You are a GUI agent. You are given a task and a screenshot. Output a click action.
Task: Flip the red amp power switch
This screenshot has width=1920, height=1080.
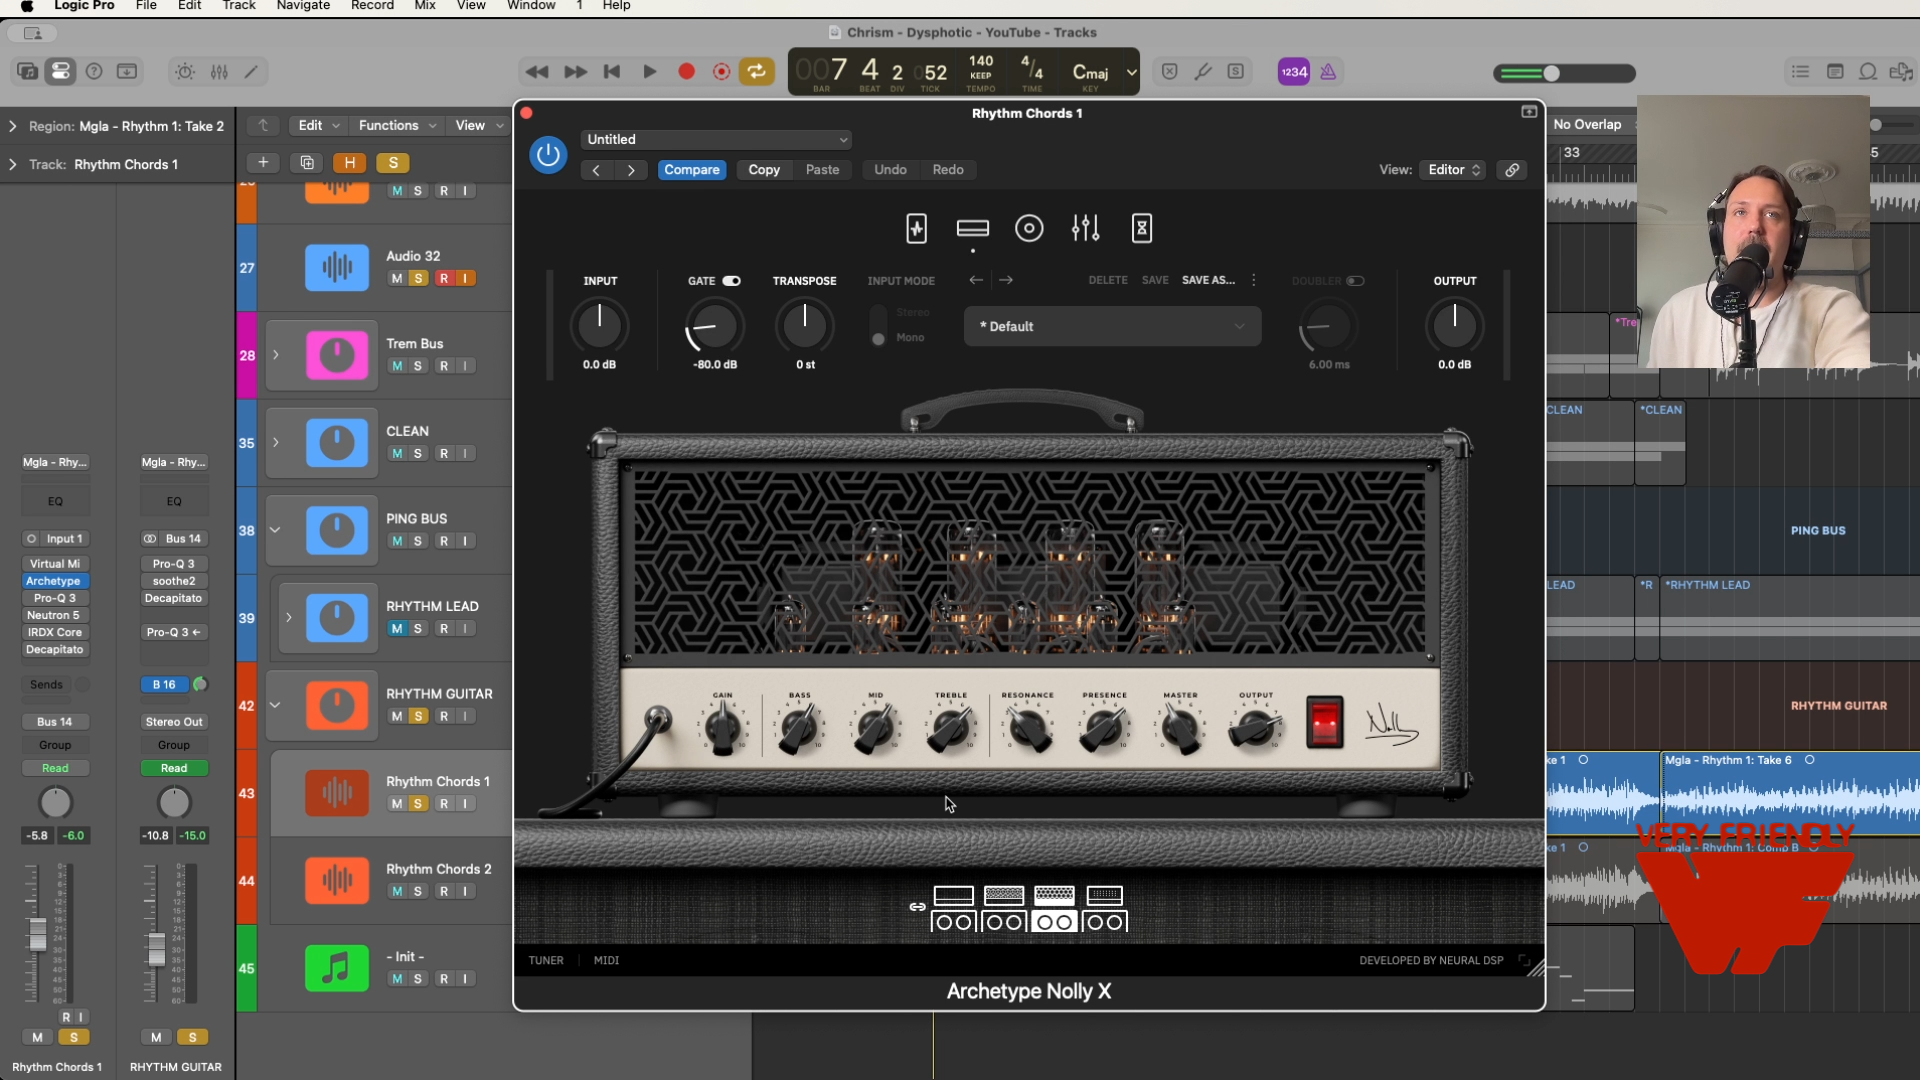pos(1324,722)
